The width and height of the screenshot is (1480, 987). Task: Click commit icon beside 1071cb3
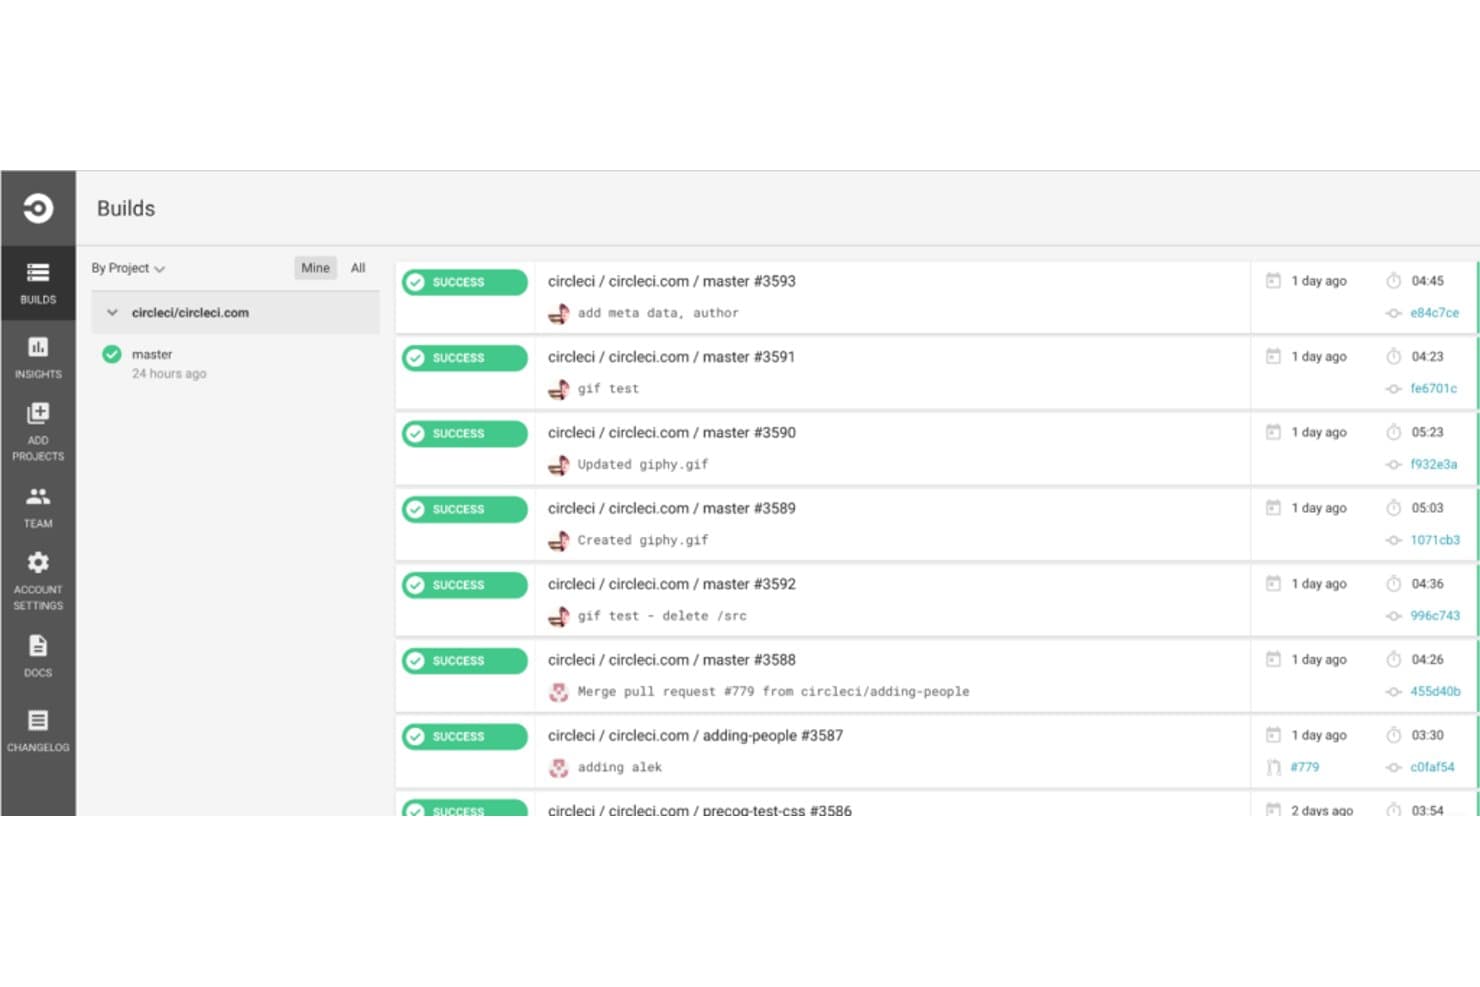coord(1393,540)
